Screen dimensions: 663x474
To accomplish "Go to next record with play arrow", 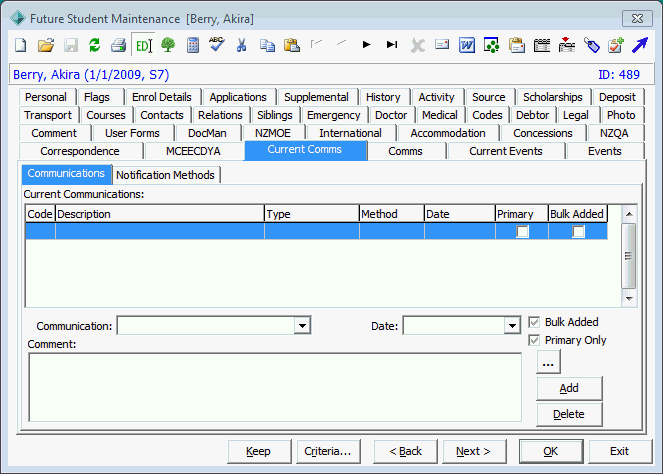I will pyautogui.click(x=367, y=44).
